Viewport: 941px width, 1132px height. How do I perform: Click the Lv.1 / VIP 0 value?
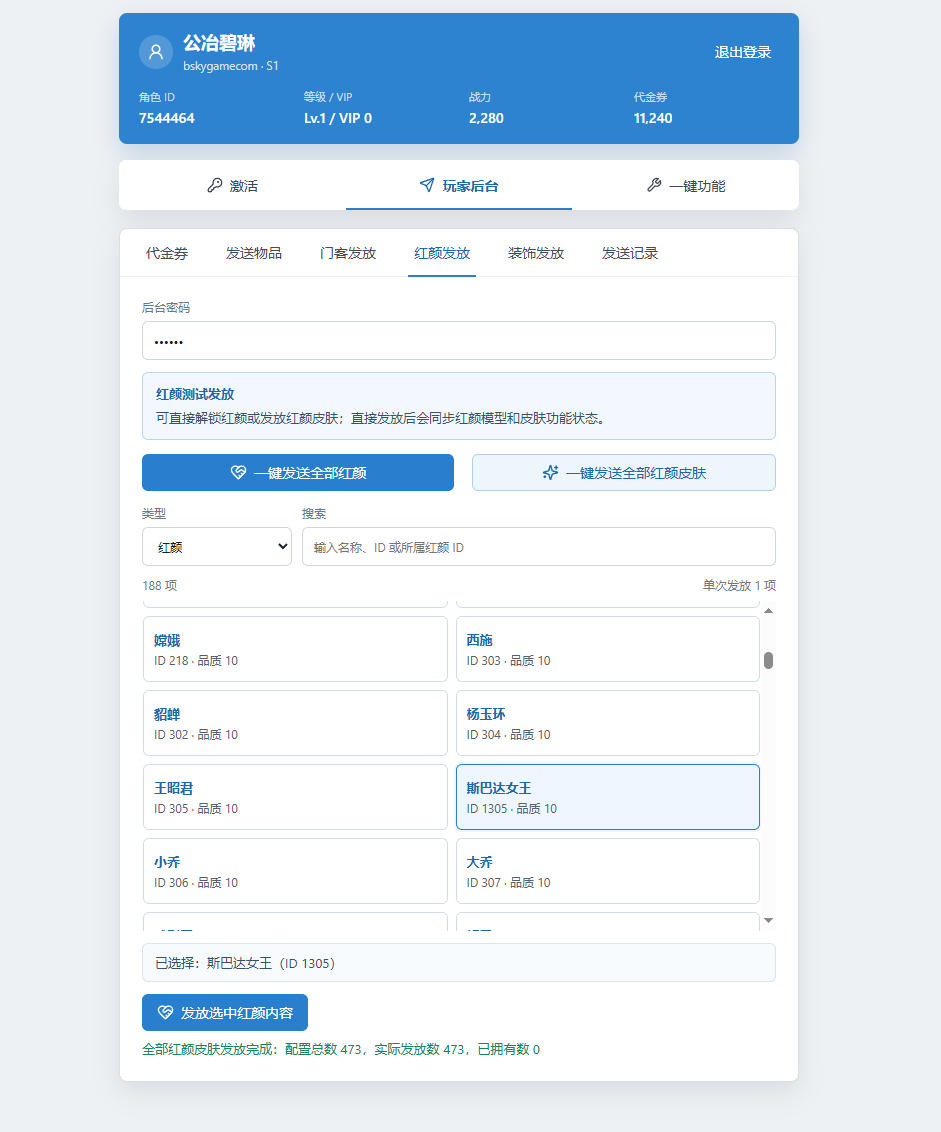coord(338,118)
